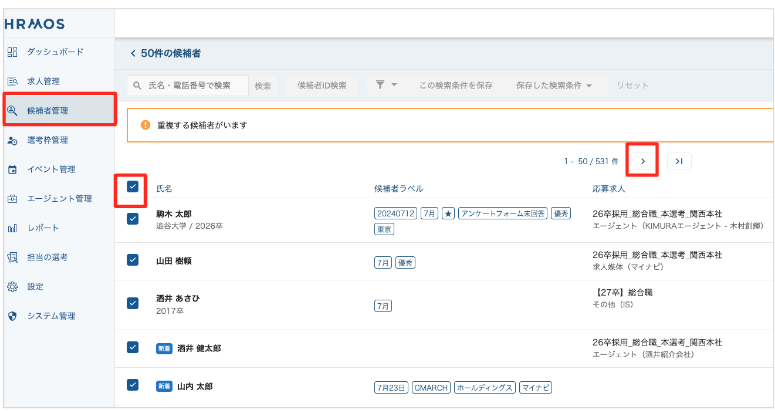Image resolution: width=775 pixels, height=412 pixels.
Task: Uncheck the checkbox for 山田 樹頼
Action: pyautogui.click(x=133, y=260)
